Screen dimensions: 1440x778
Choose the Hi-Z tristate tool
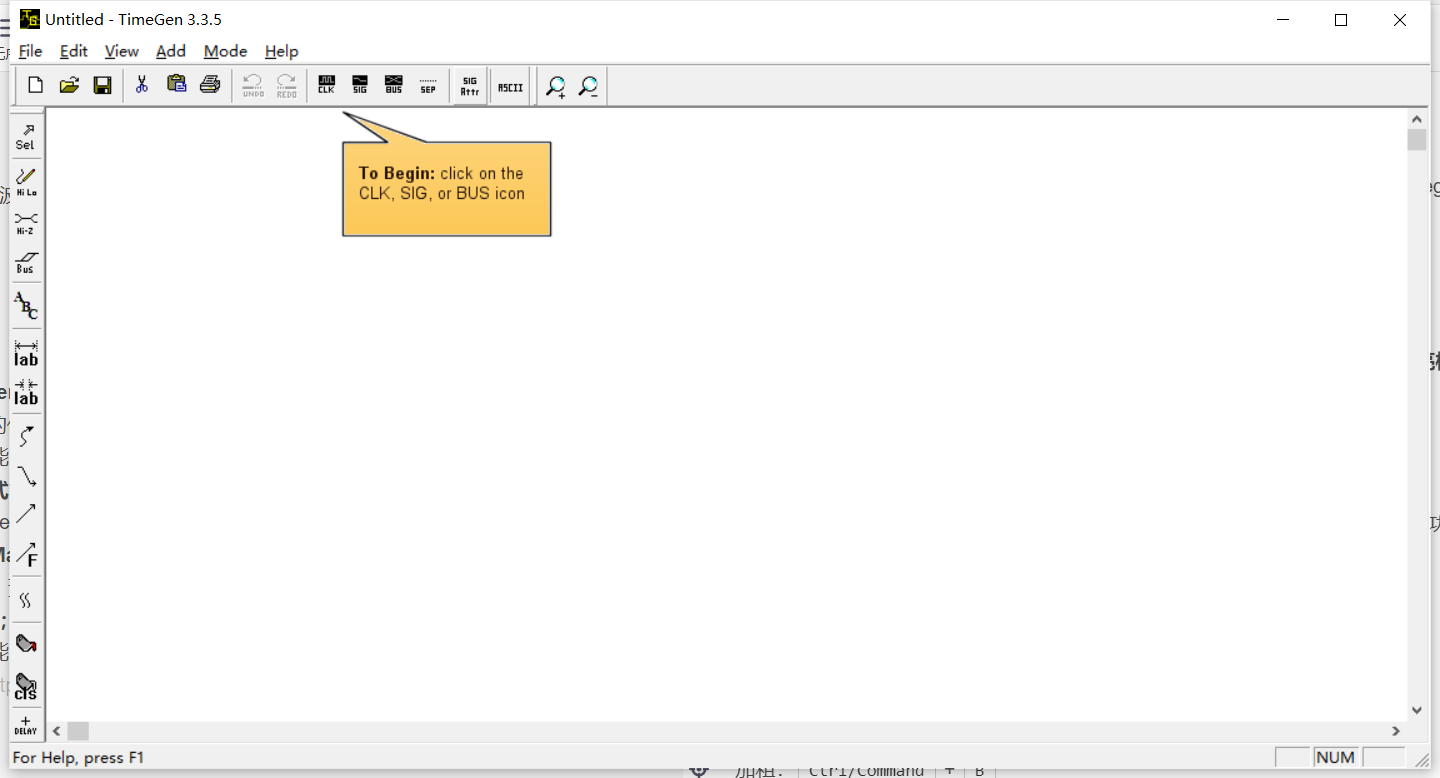pos(25,222)
